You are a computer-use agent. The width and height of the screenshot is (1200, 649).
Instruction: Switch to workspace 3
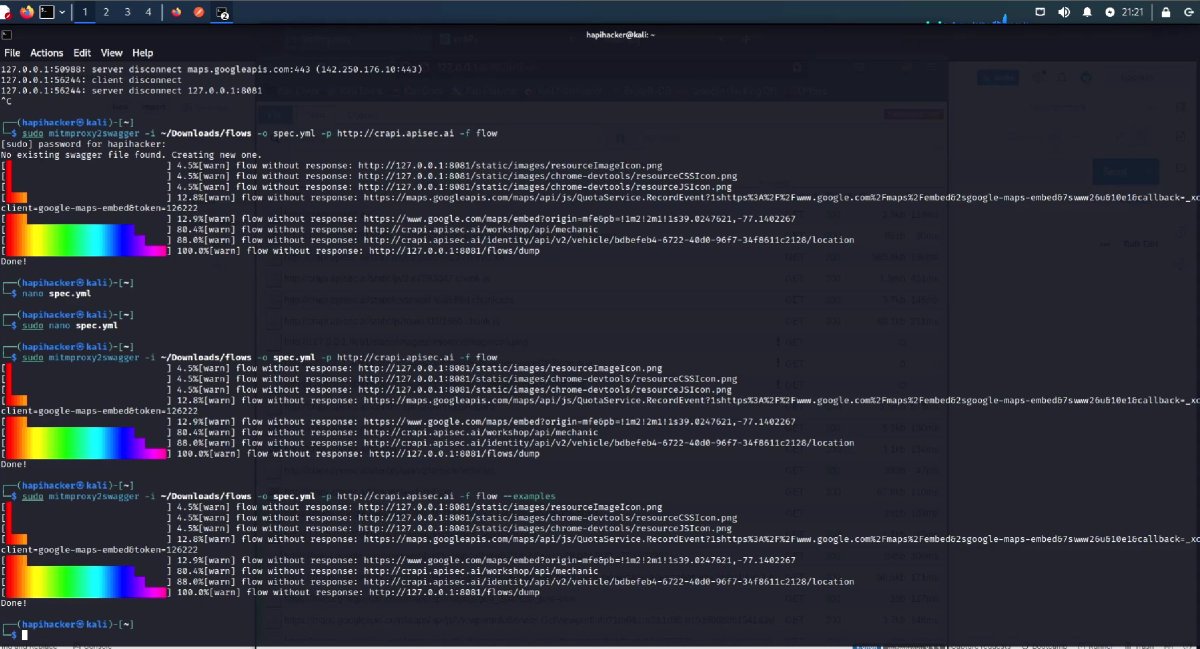[x=127, y=12]
